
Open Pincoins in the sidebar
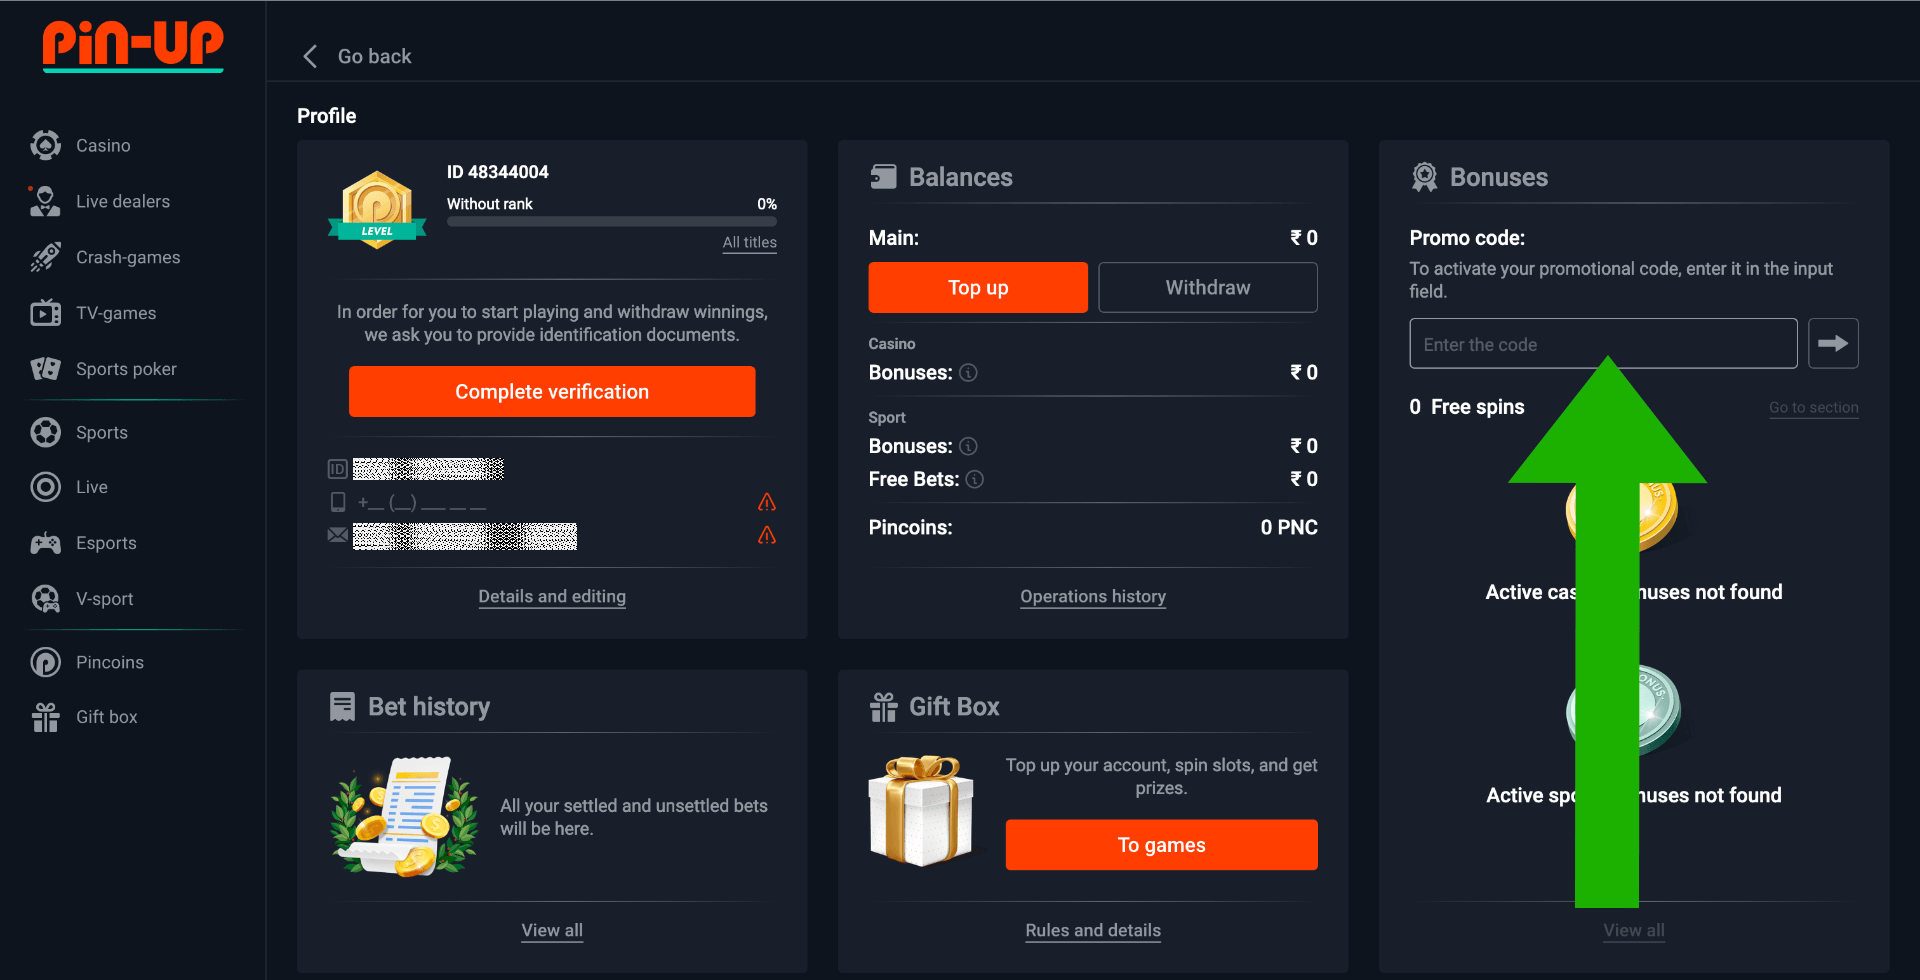coord(109,662)
